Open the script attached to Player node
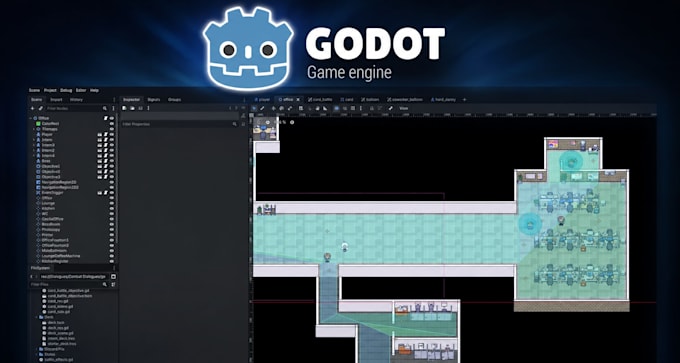 pos(105,134)
